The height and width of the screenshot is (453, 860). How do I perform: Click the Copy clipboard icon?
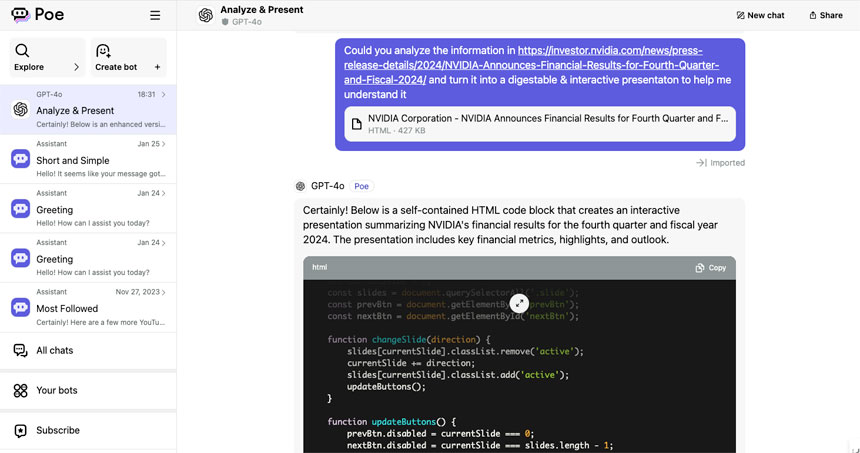tap(700, 268)
